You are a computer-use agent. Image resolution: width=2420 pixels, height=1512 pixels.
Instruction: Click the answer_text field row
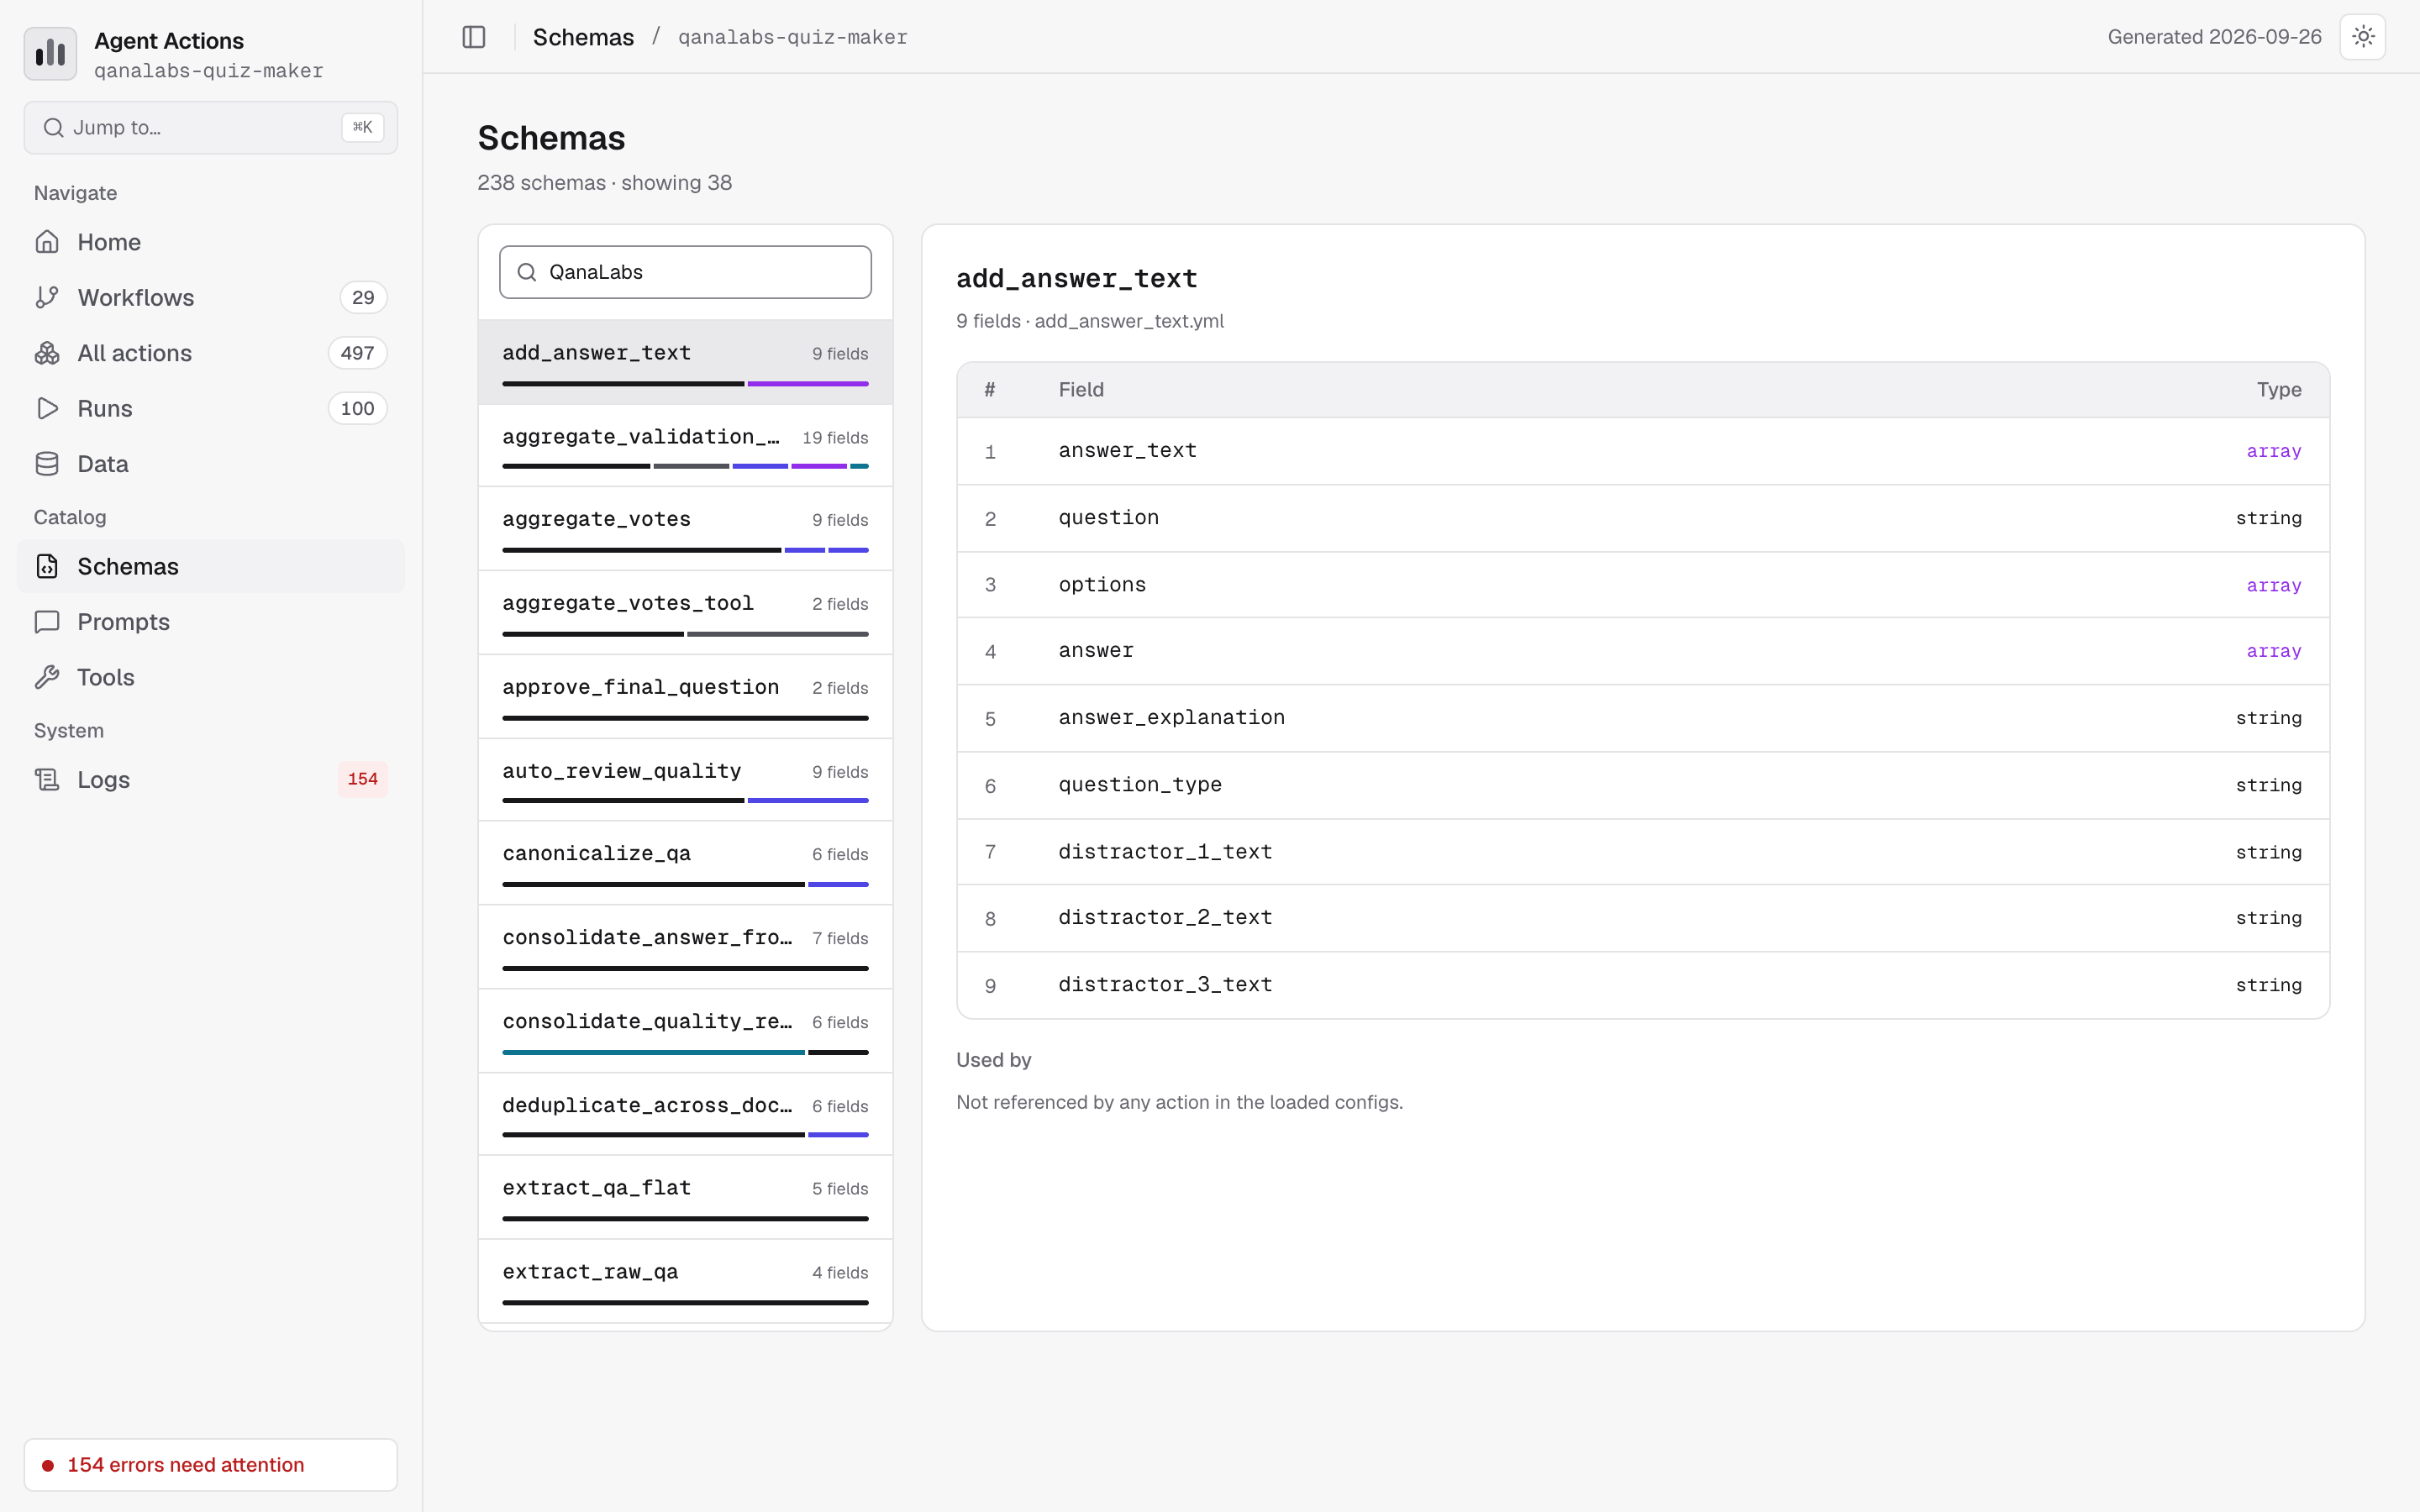(1643, 451)
